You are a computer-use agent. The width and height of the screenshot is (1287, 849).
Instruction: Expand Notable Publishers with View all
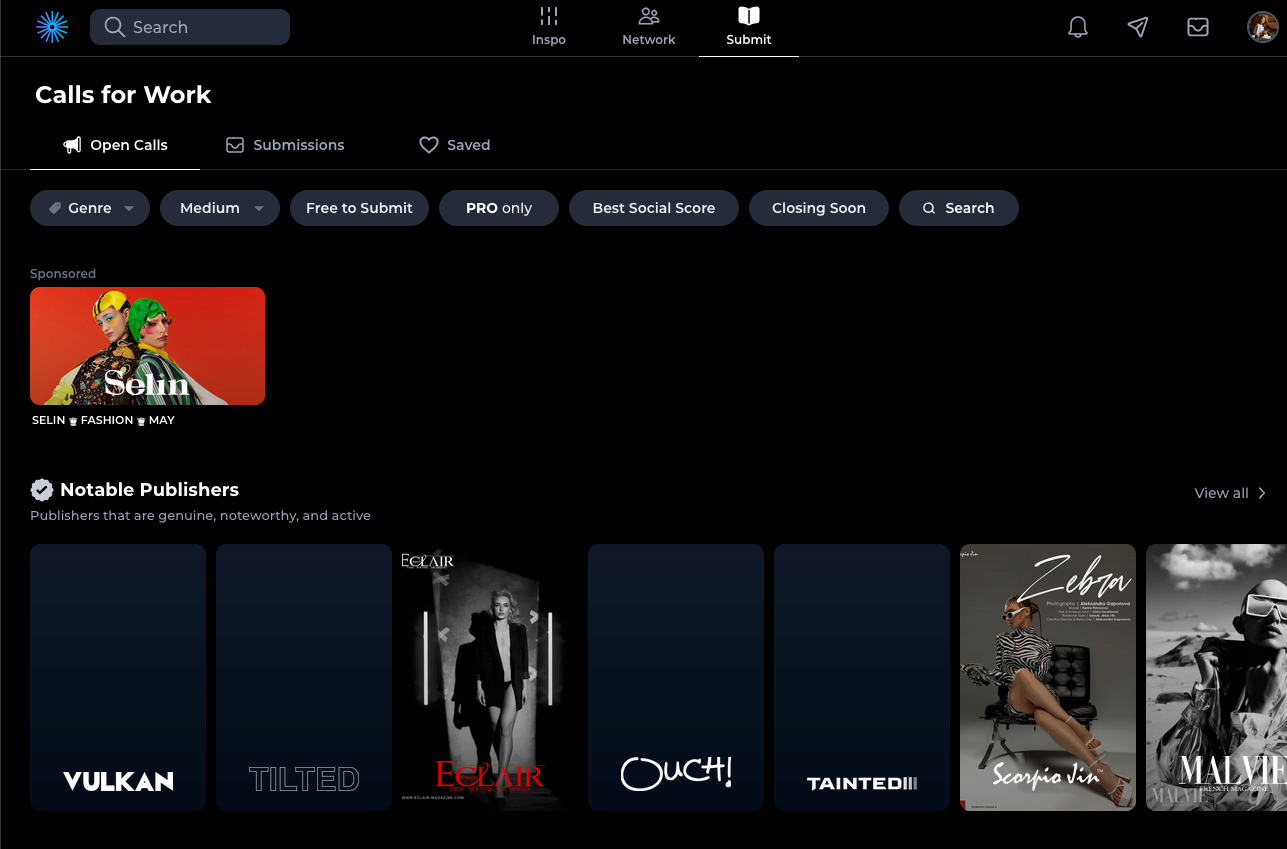(x=1230, y=493)
